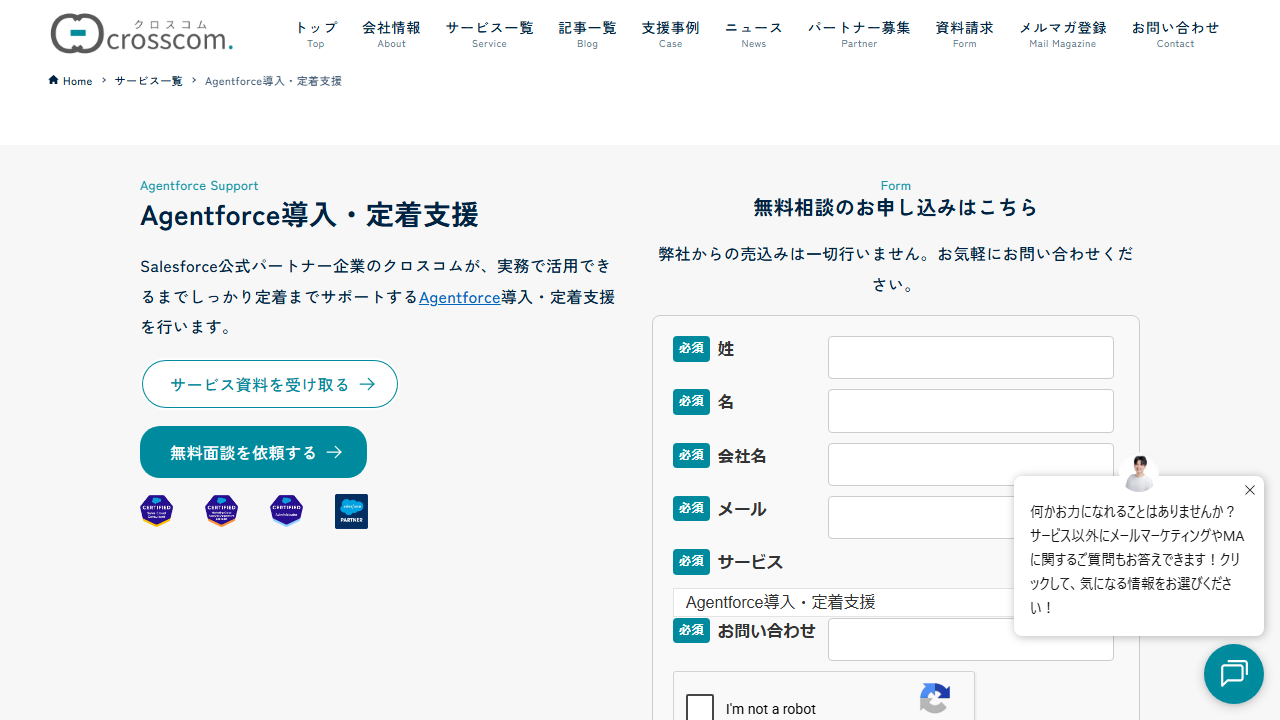Click the chat agent avatar
1280x720 pixels.
pos(1140,472)
